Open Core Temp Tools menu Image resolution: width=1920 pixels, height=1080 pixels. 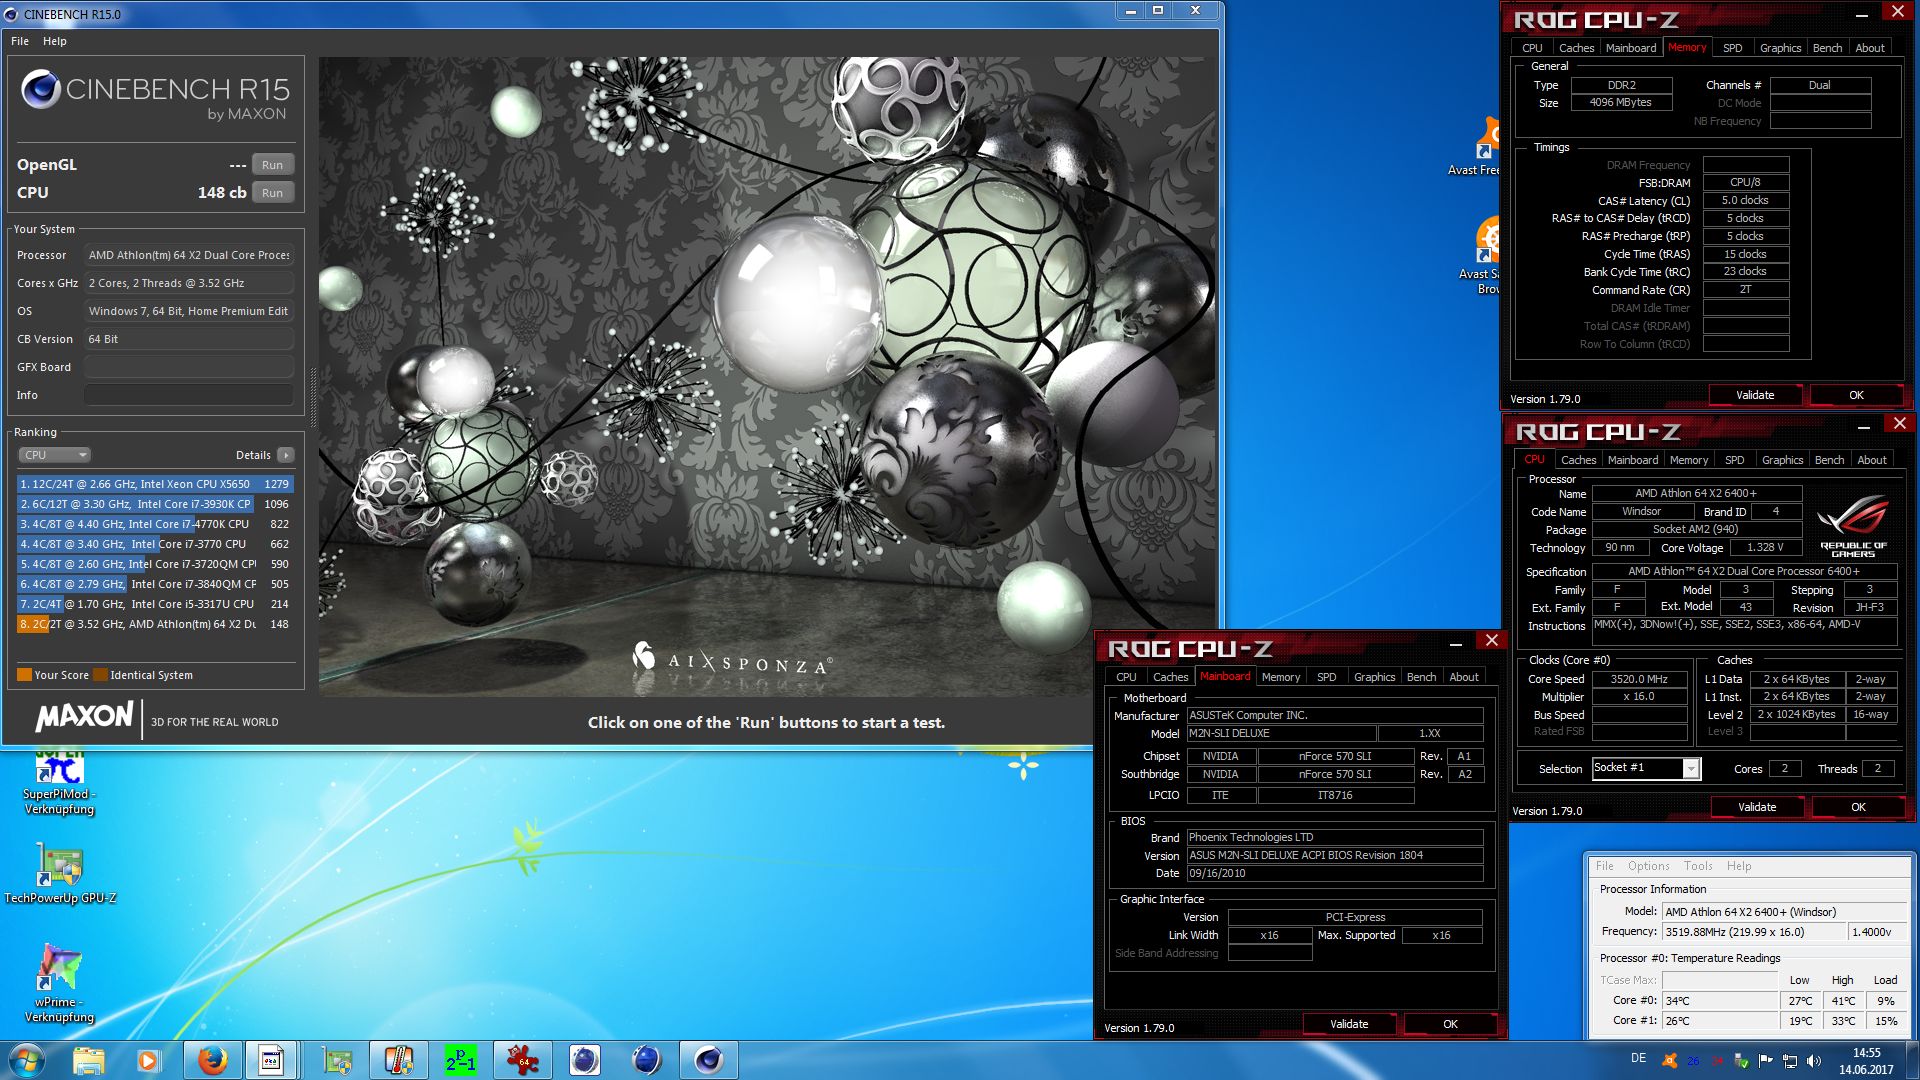tap(1698, 866)
